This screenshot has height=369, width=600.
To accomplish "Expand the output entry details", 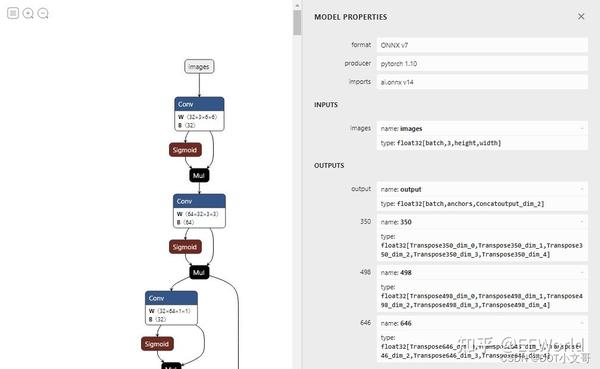I will 582,189.
